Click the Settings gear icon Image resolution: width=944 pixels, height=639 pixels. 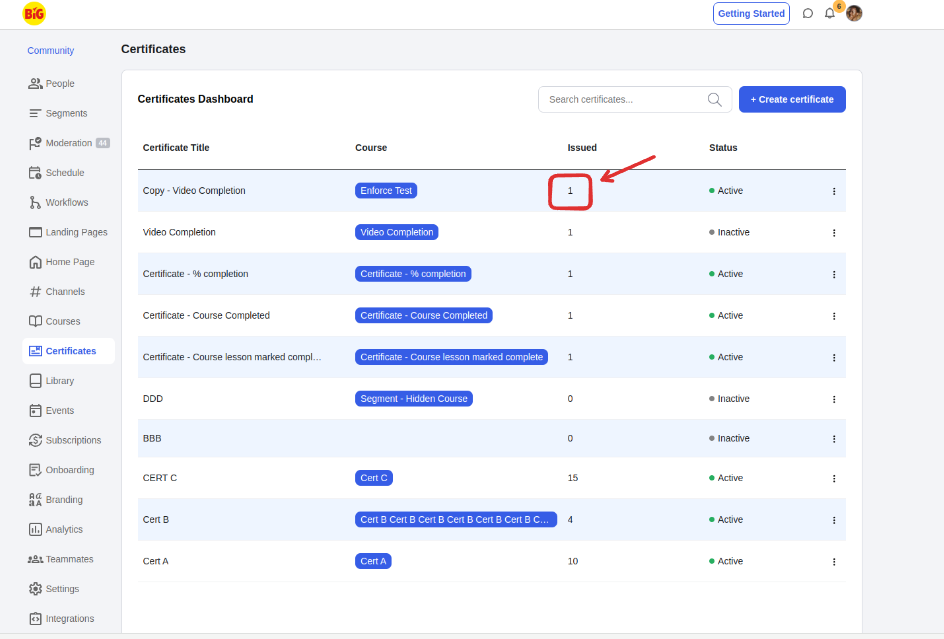pos(36,588)
